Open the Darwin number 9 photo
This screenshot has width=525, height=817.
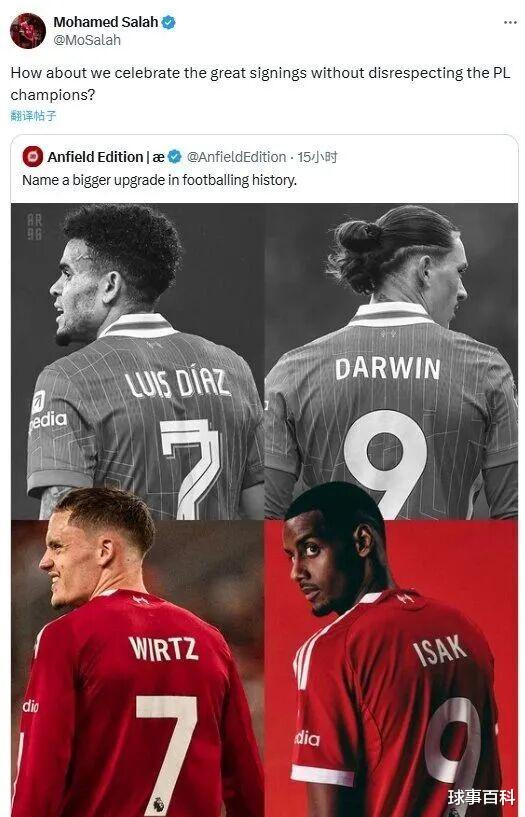click(391, 361)
